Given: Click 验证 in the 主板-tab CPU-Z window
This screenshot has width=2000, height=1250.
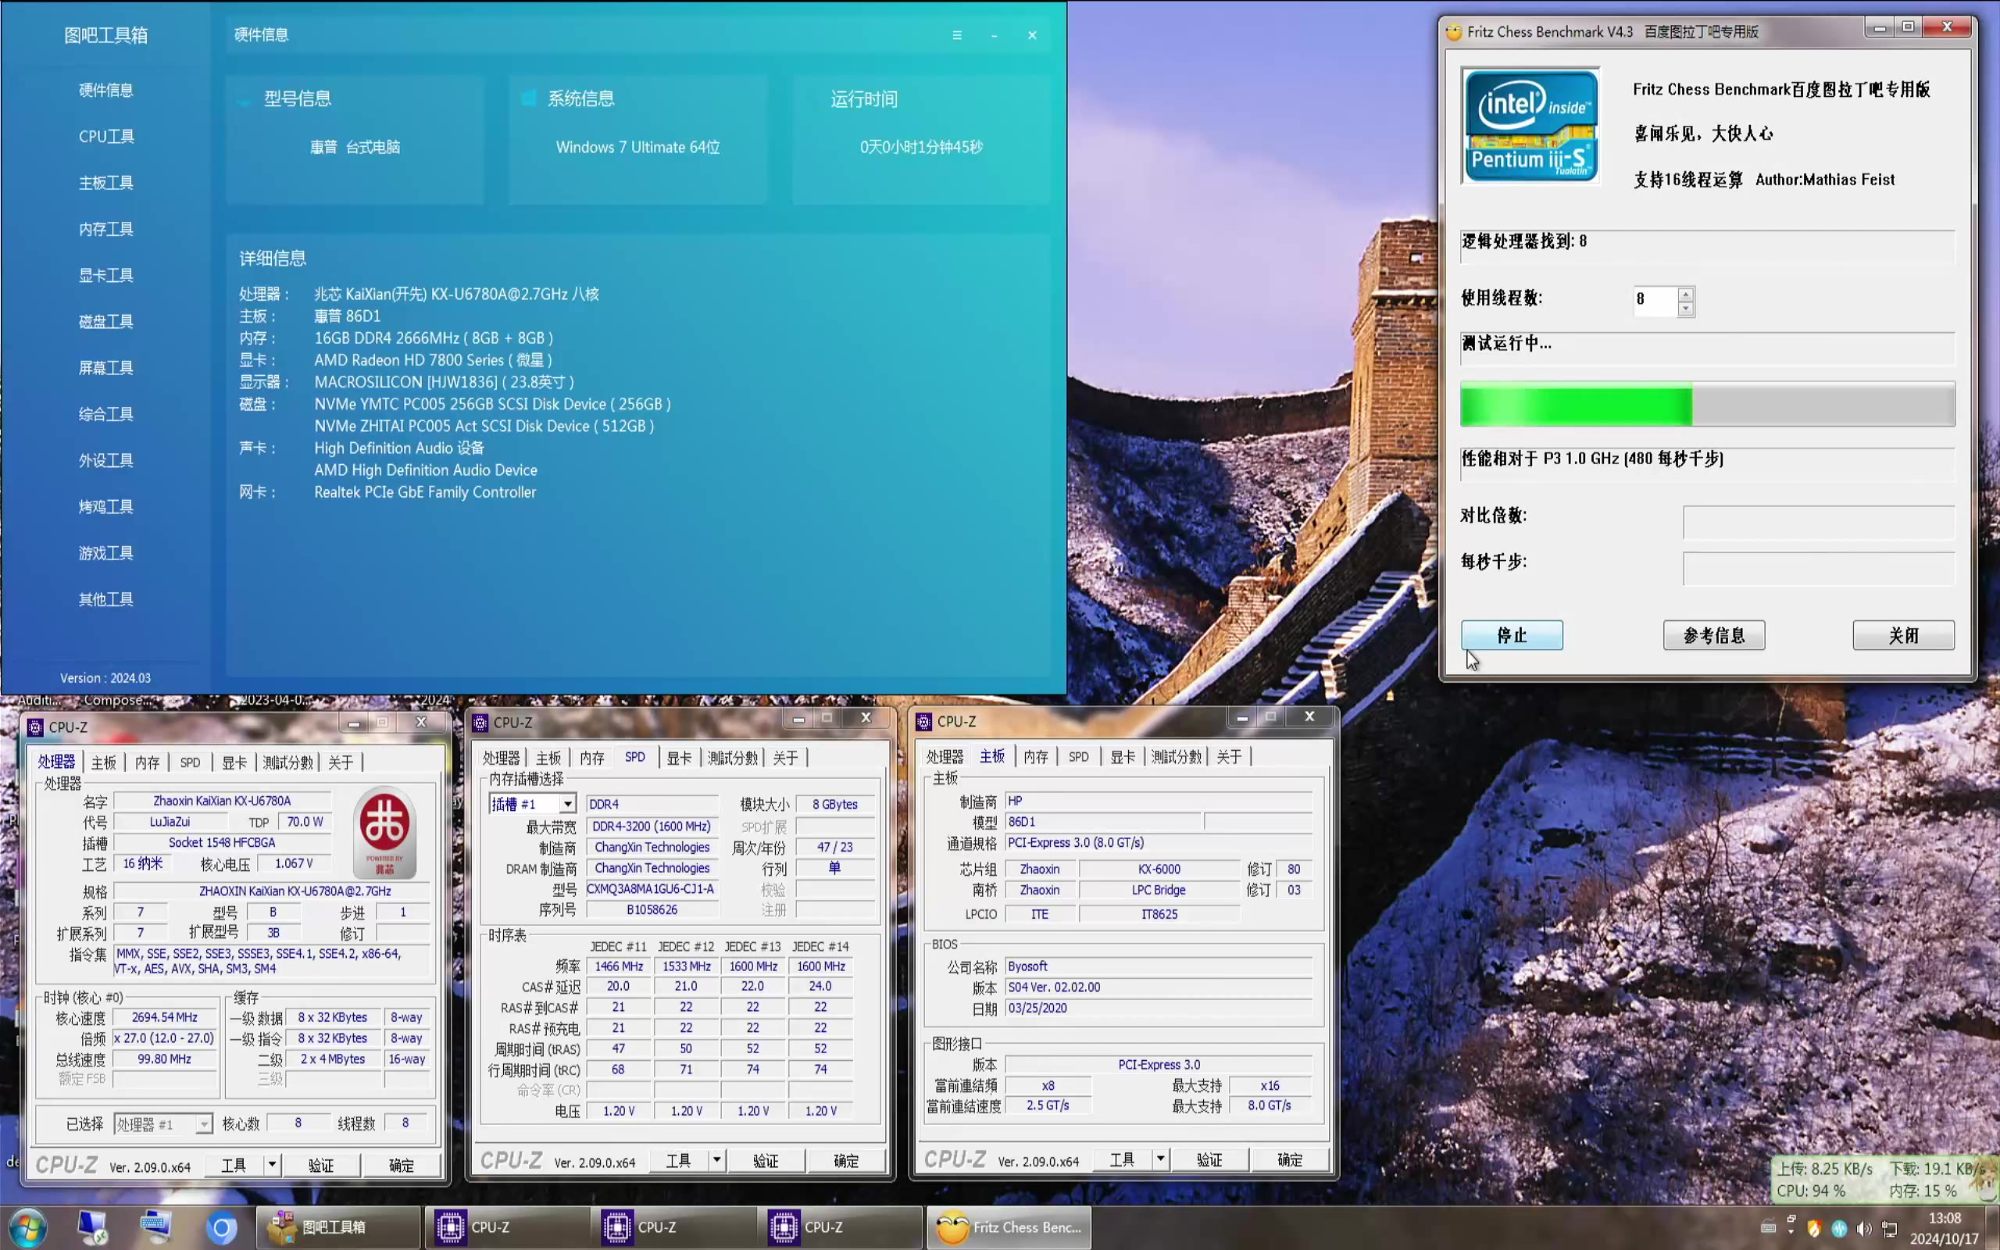Looking at the screenshot, I should [x=1210, y=1159].
